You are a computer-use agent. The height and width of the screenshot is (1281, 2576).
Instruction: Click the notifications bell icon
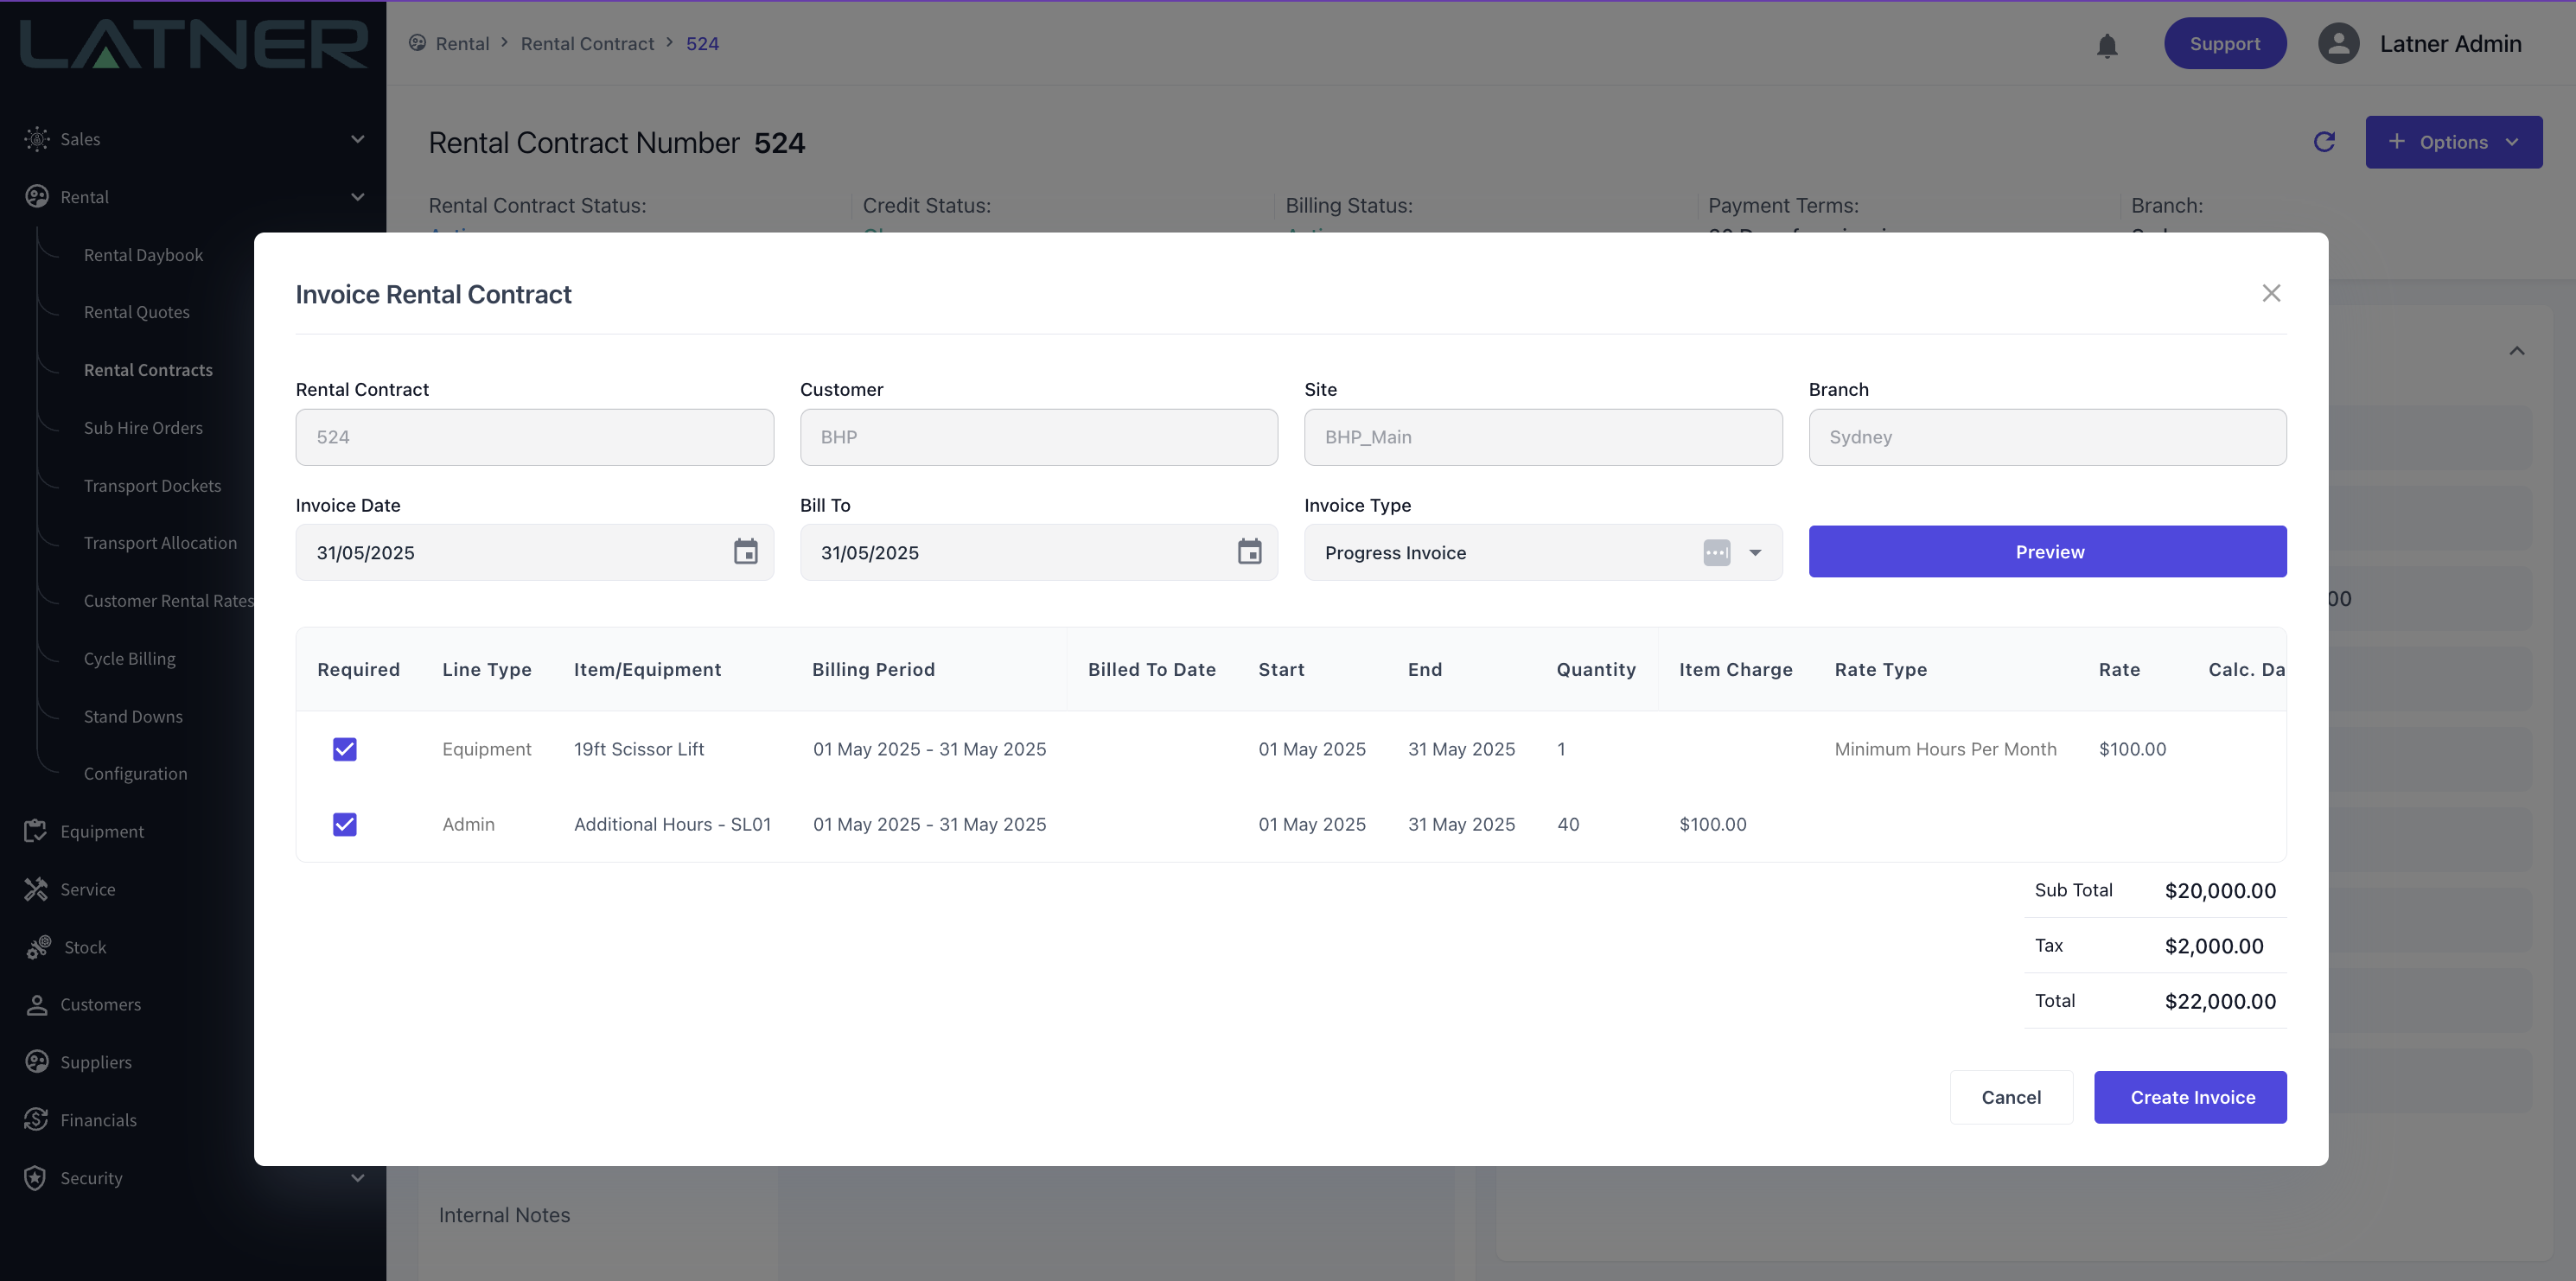2107,45
